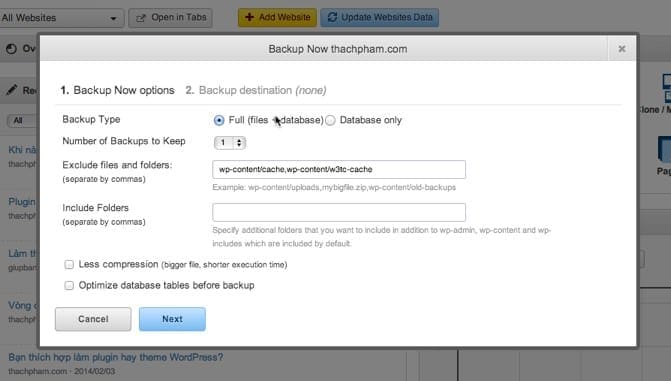Click the 'Backup Type' label

click(91, 119)
